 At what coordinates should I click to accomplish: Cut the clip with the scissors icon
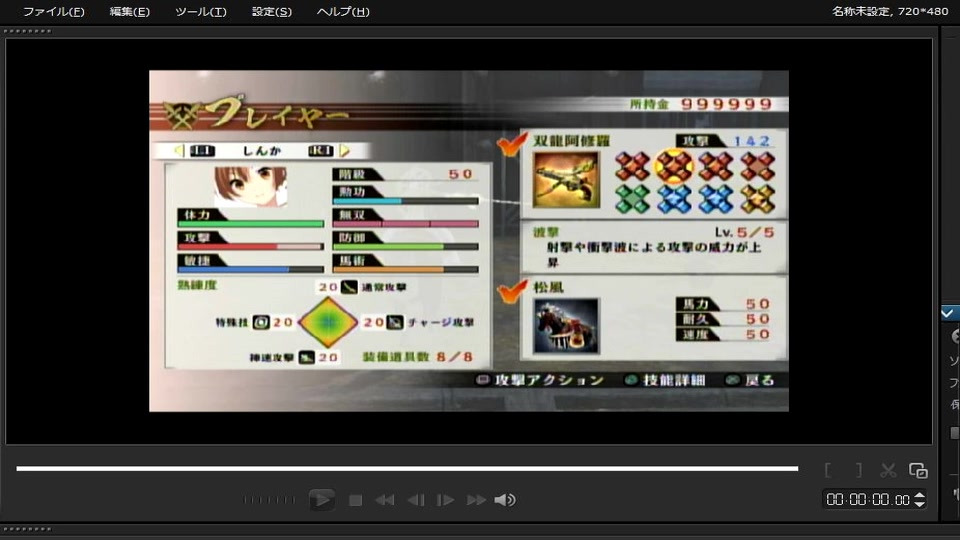tap(888, 470)
